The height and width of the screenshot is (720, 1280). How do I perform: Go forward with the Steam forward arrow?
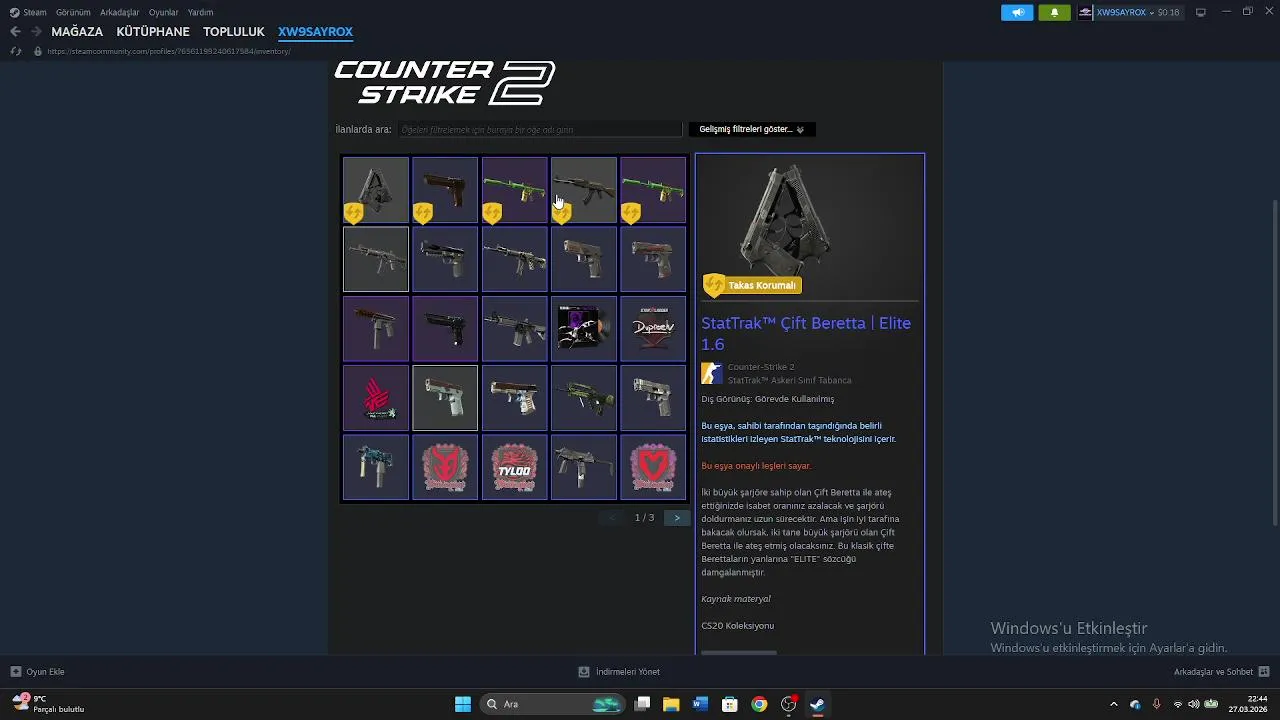click(36, 32)
